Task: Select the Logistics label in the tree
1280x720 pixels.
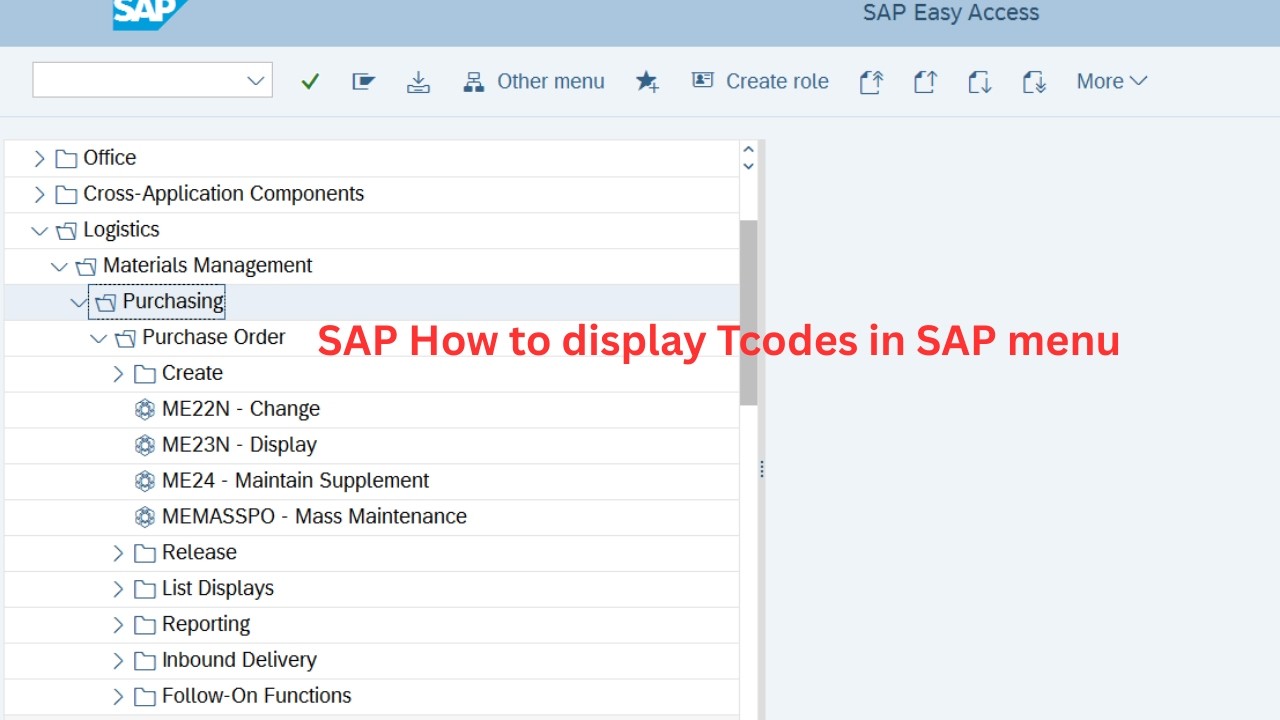Action: 122,230
